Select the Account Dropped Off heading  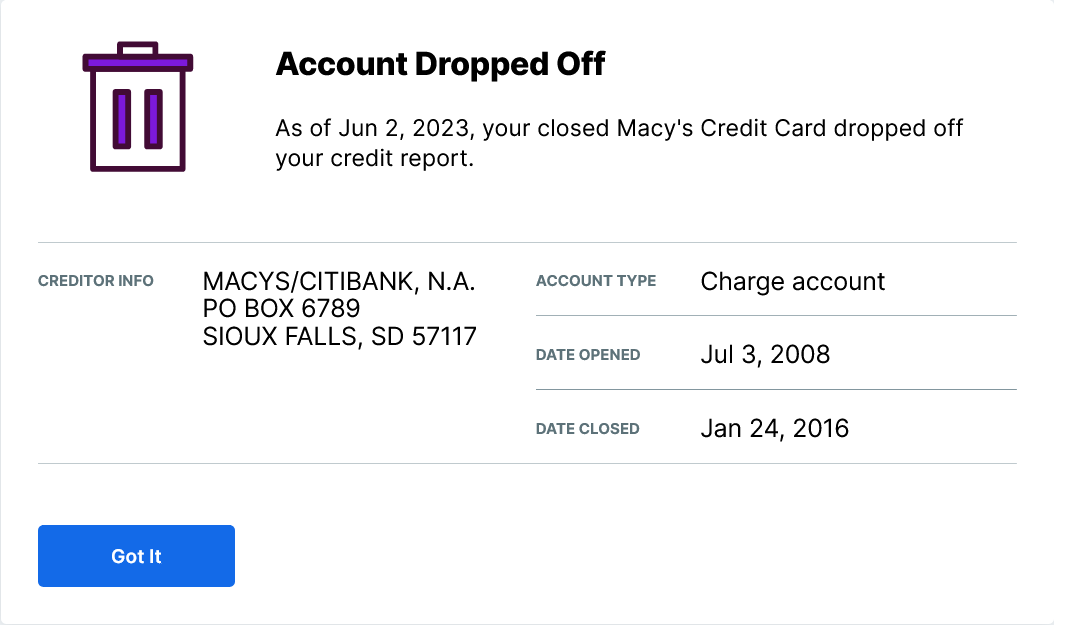[440, 64]
